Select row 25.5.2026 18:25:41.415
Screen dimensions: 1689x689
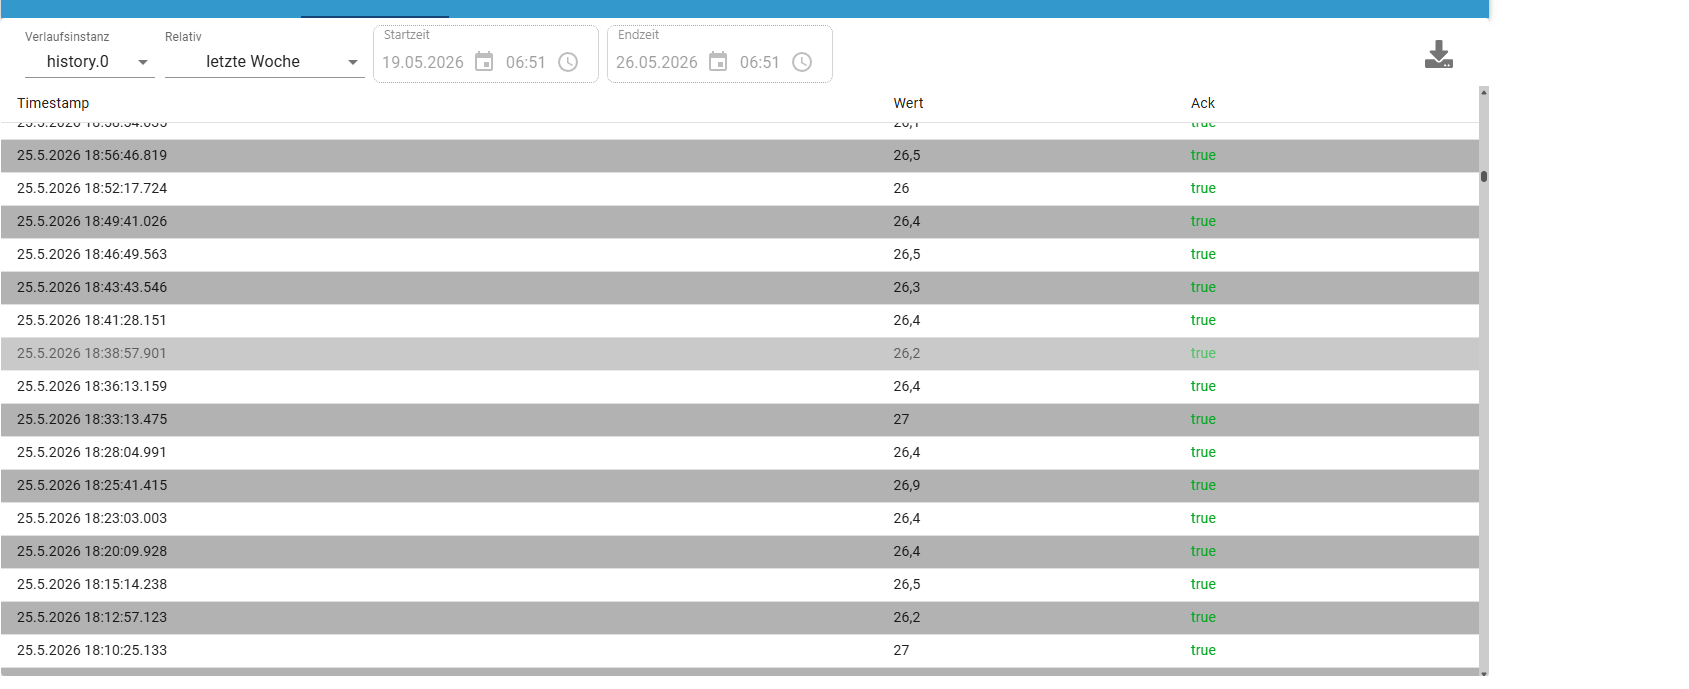[x=740, y=485]
